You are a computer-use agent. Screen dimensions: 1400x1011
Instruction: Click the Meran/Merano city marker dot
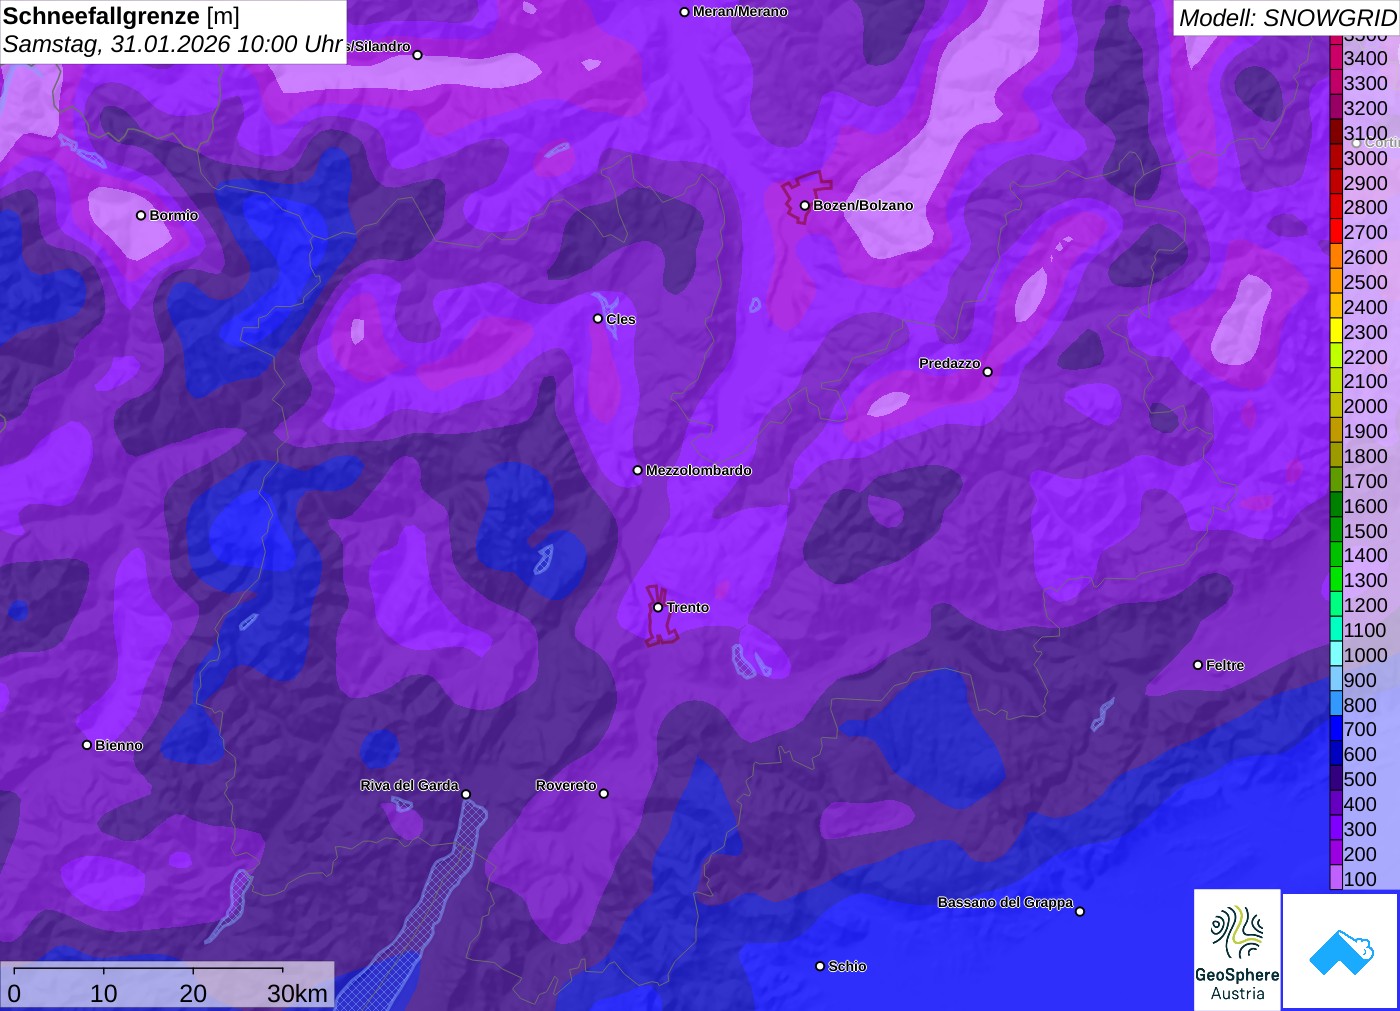pos(684,12)
